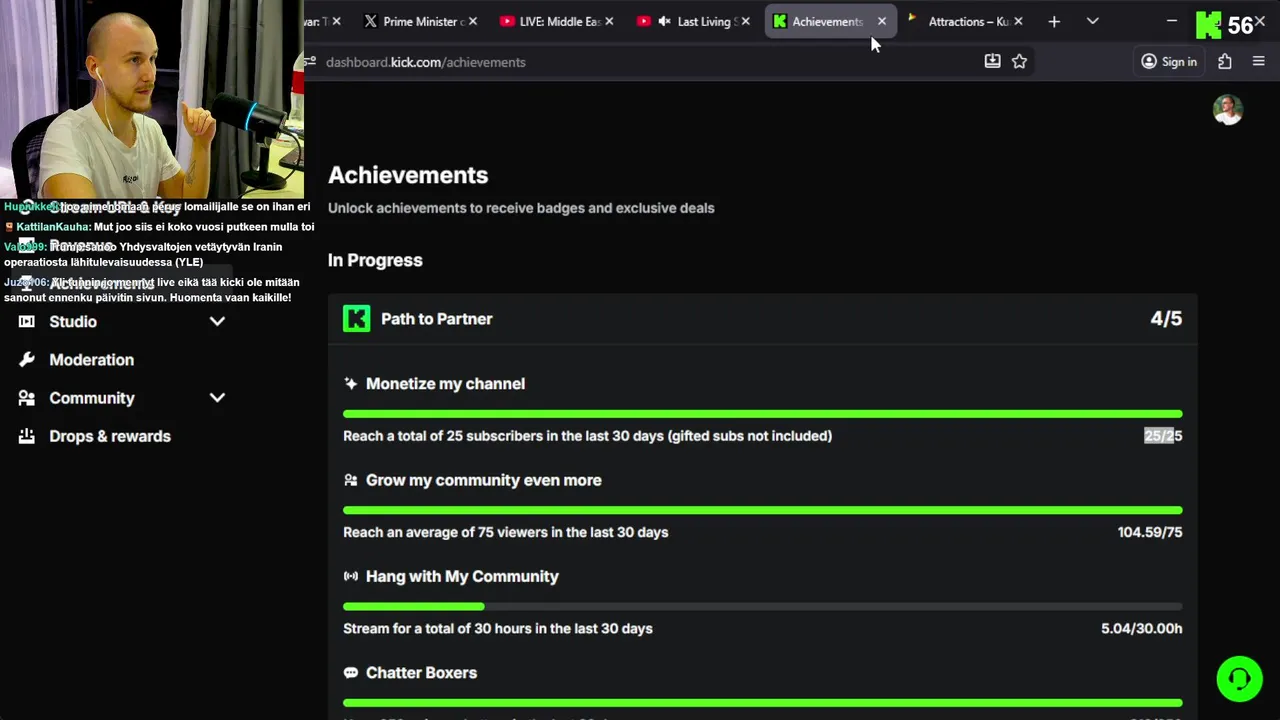1280x720 pixels.
Task: Click the 25/25 subscriber value
Action: (x=1163, y=435)
